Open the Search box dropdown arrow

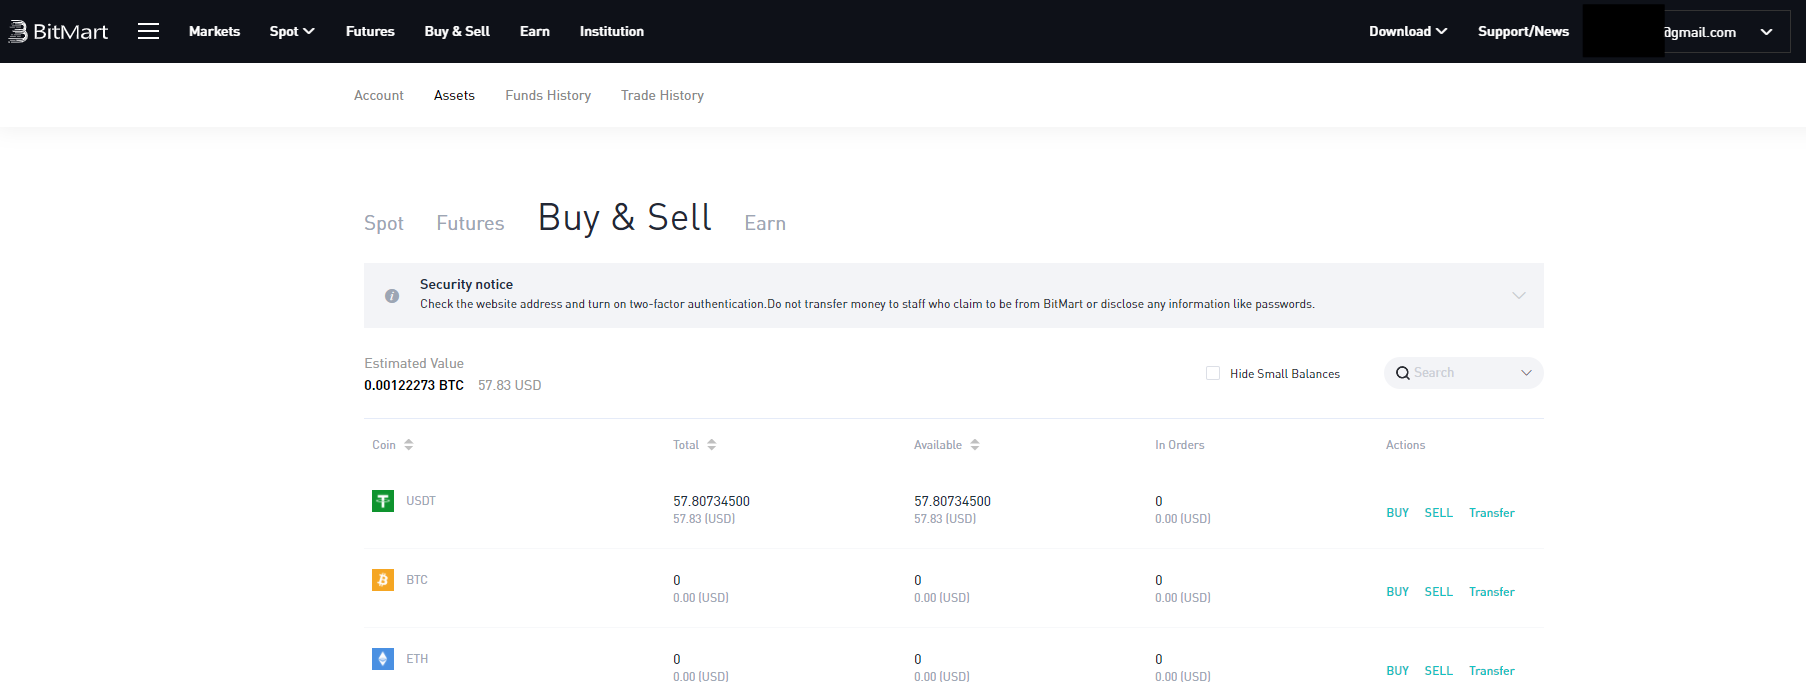[x=1526, y=373]
